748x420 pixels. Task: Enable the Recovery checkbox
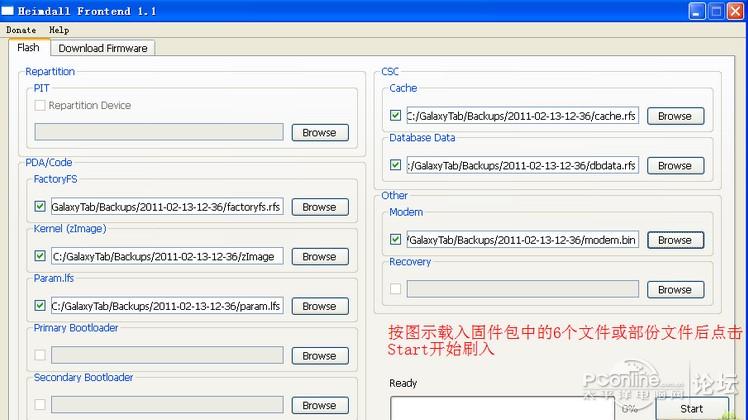(395, 289)
